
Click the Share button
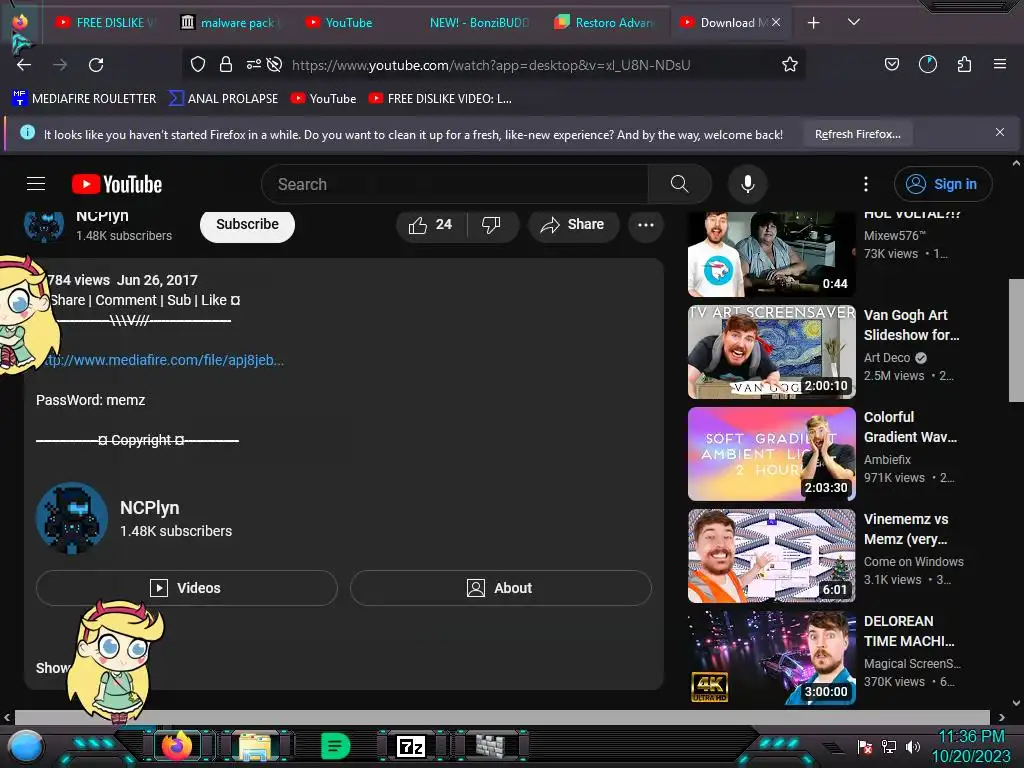[573, 225]
